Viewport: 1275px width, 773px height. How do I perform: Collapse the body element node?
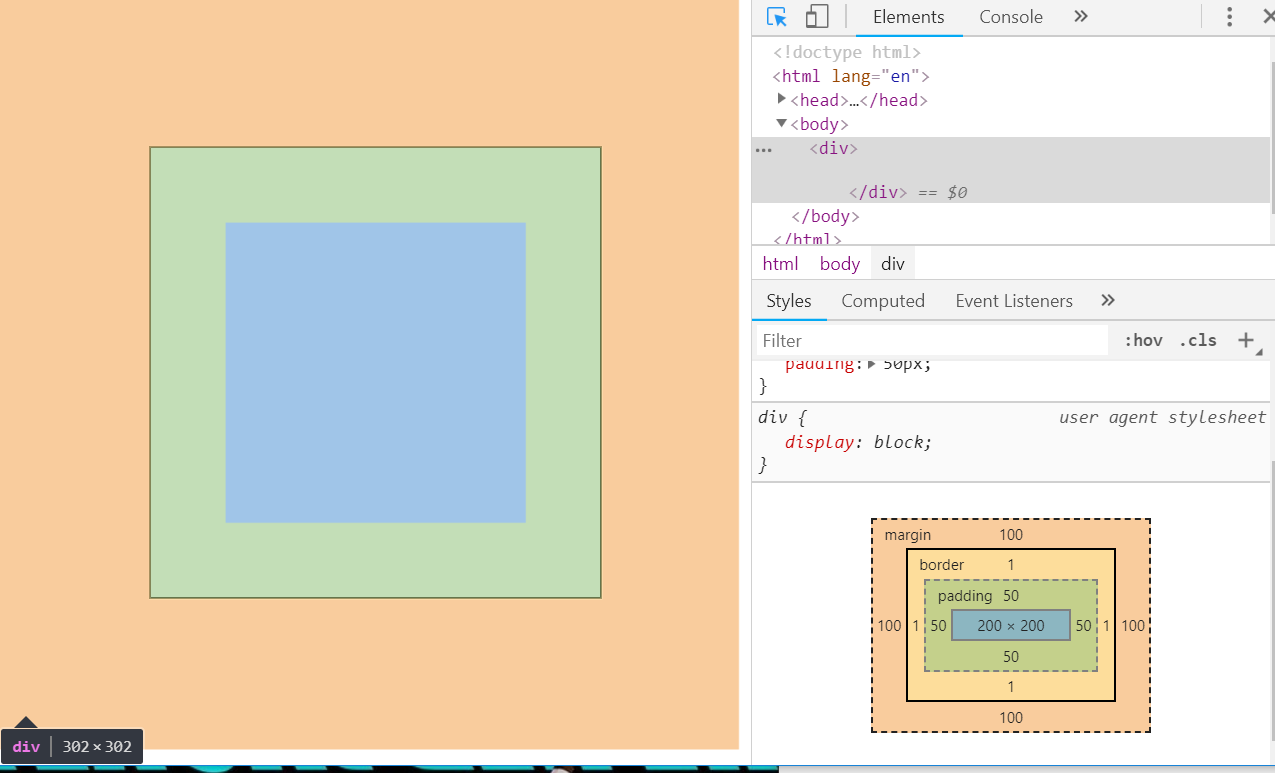point(782,123)
